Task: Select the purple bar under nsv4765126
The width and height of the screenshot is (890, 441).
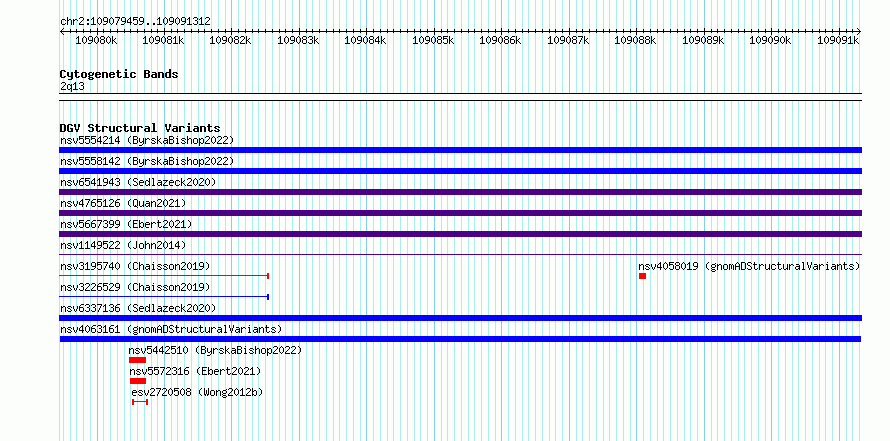Action: click(460, 213)
